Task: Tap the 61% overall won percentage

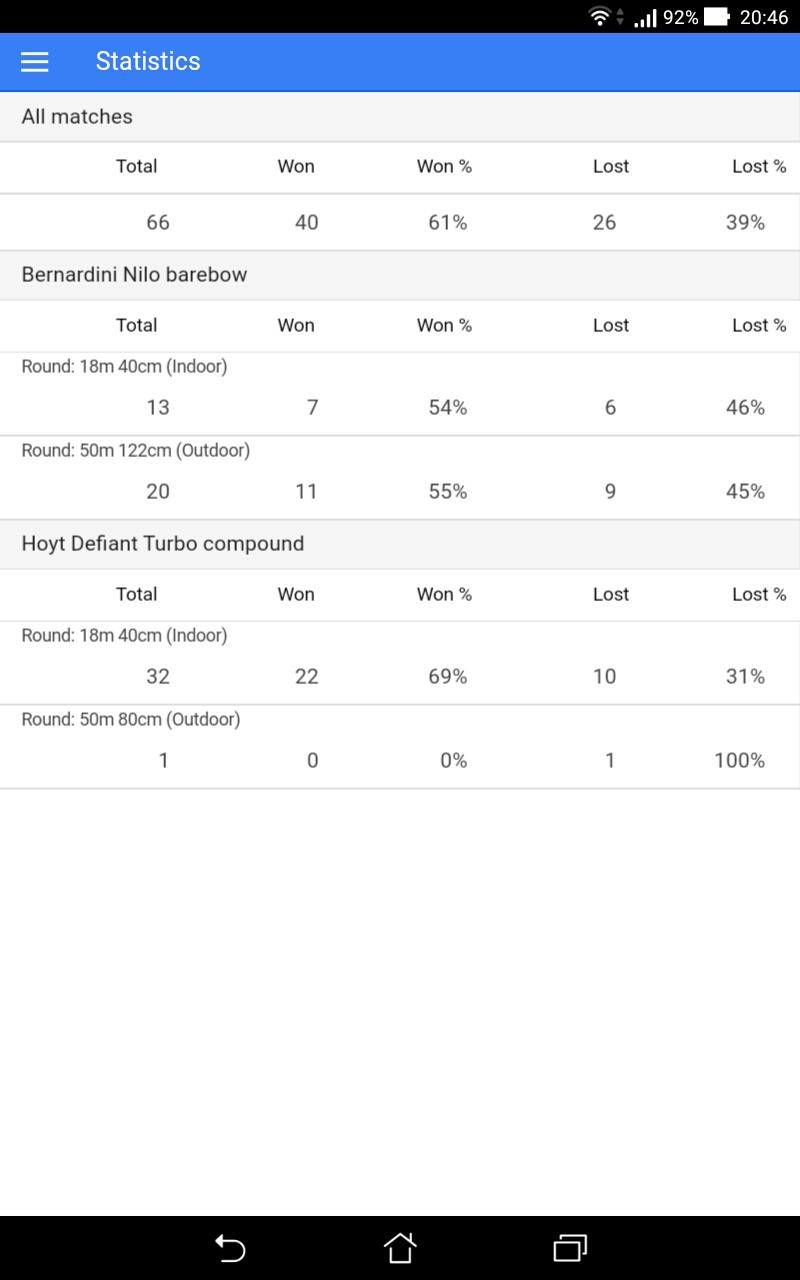Action: (x=448, y=223)
